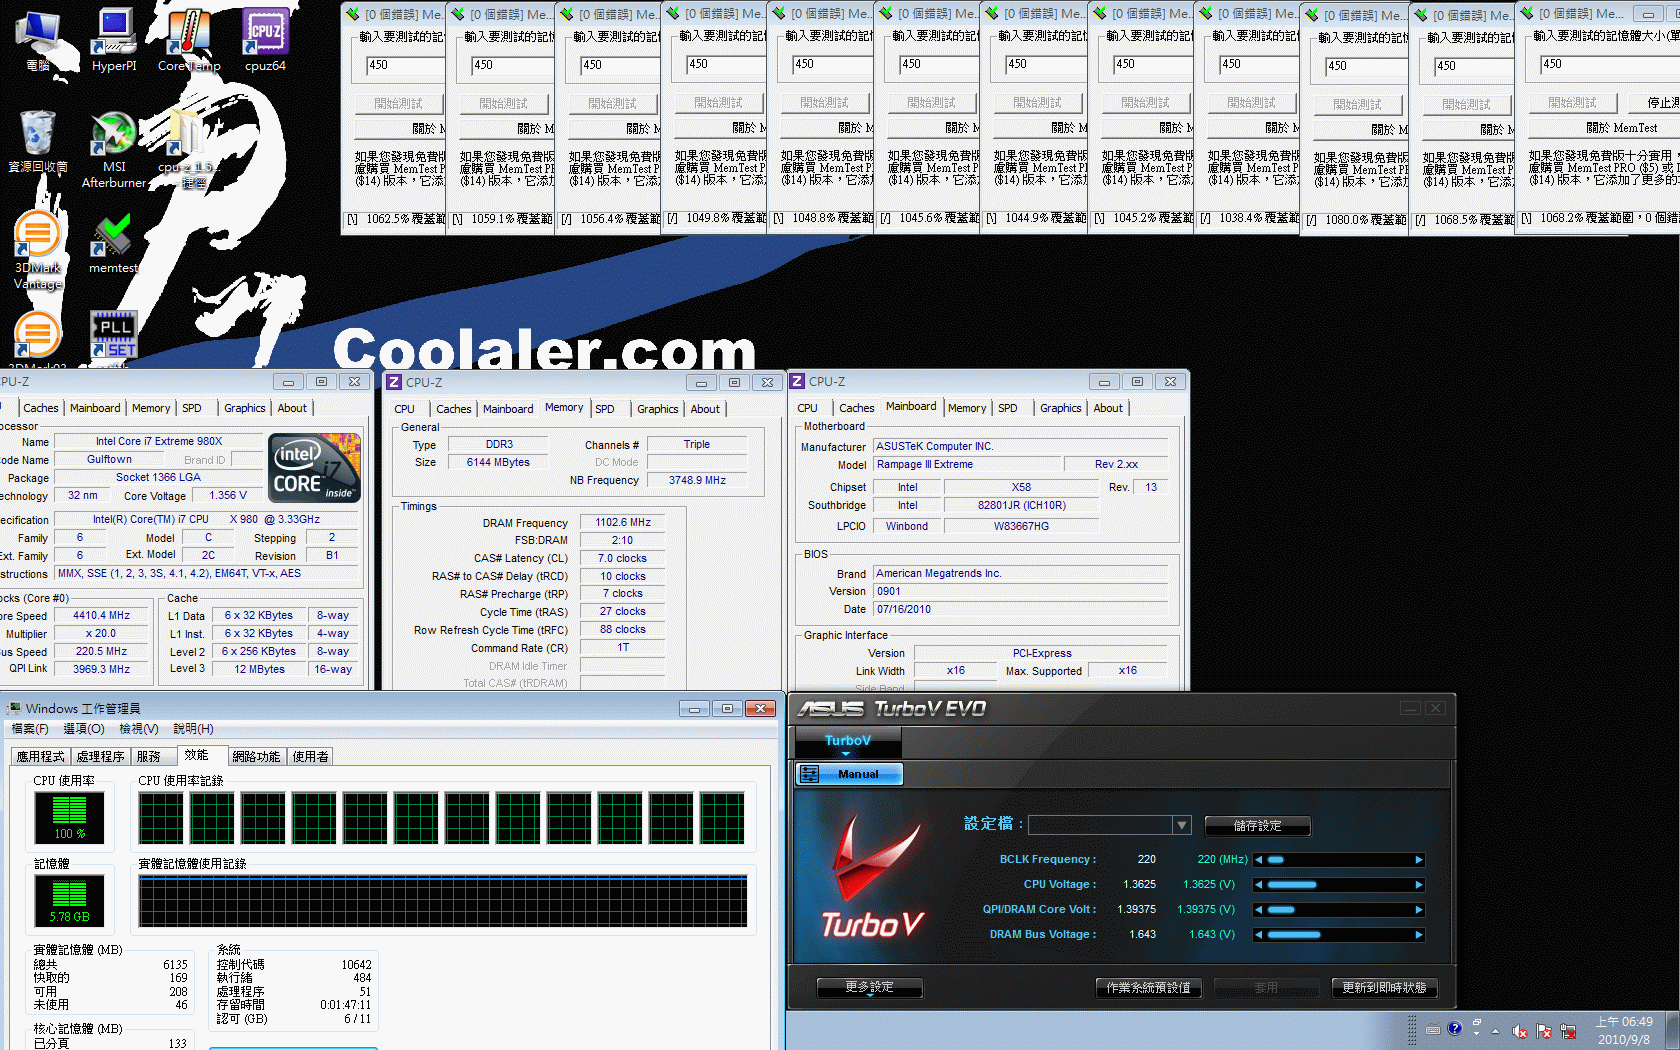
Task: Adjust the QPI/DRAM Core Volt slider
Action: pos(1339,910)
